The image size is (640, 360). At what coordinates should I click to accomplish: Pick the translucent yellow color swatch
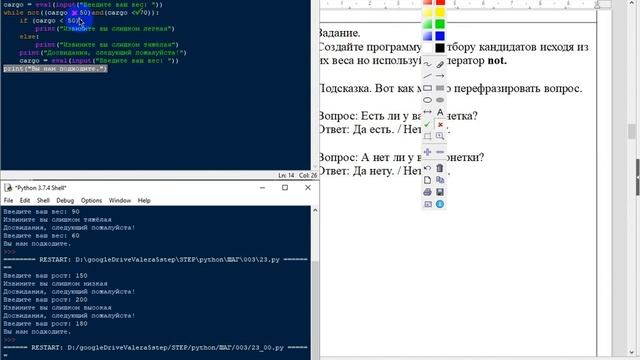point(427,12)
